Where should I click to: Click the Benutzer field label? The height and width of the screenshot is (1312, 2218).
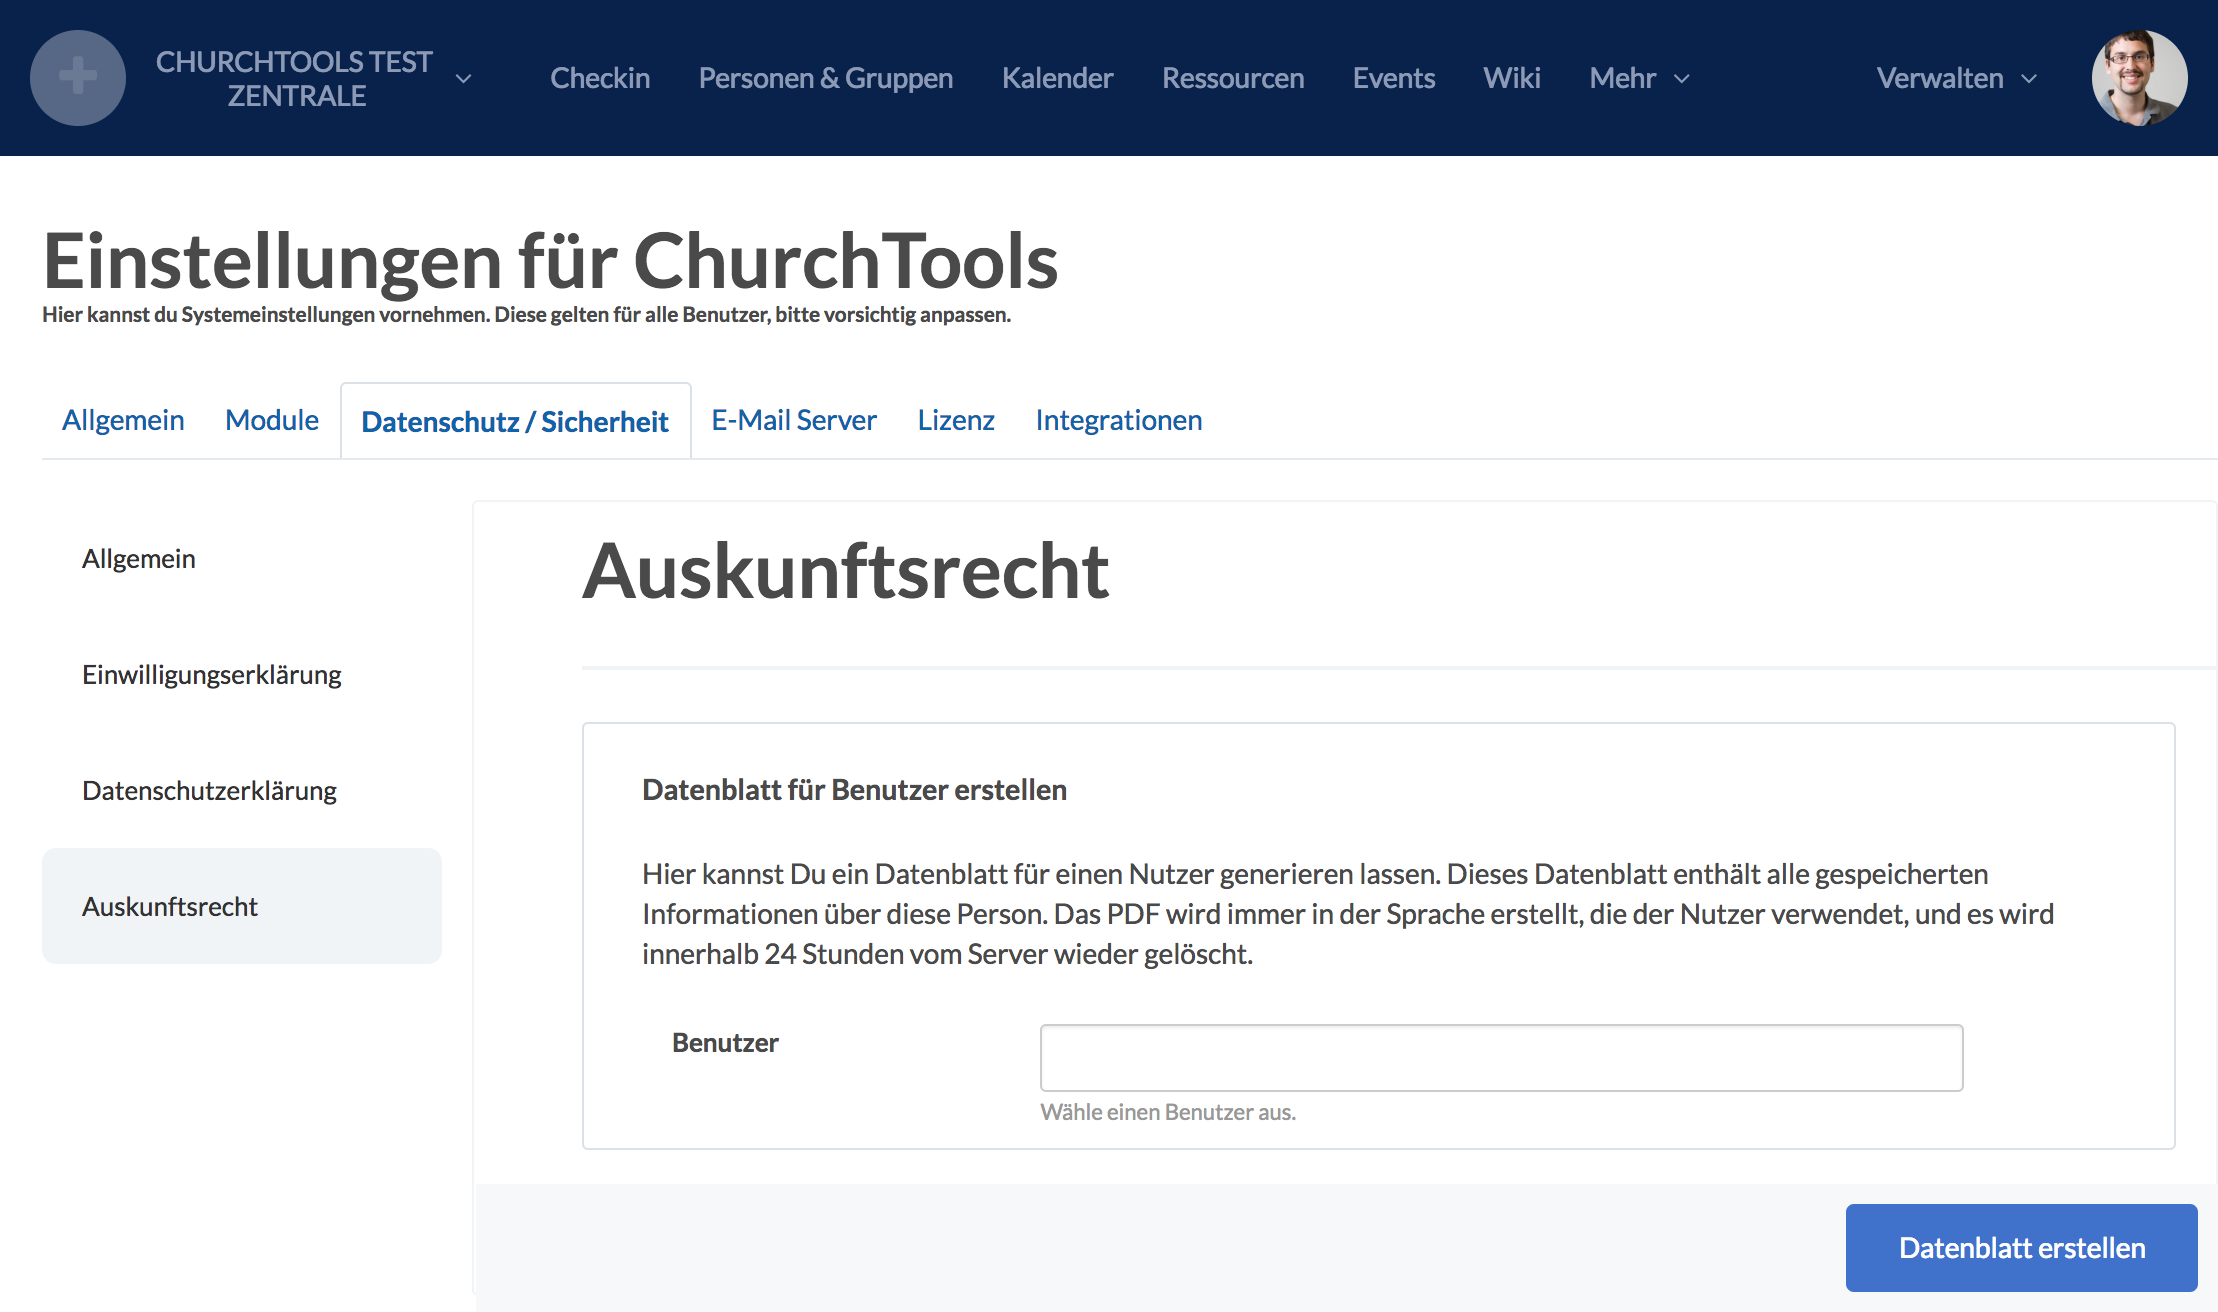pos(725,1042)
